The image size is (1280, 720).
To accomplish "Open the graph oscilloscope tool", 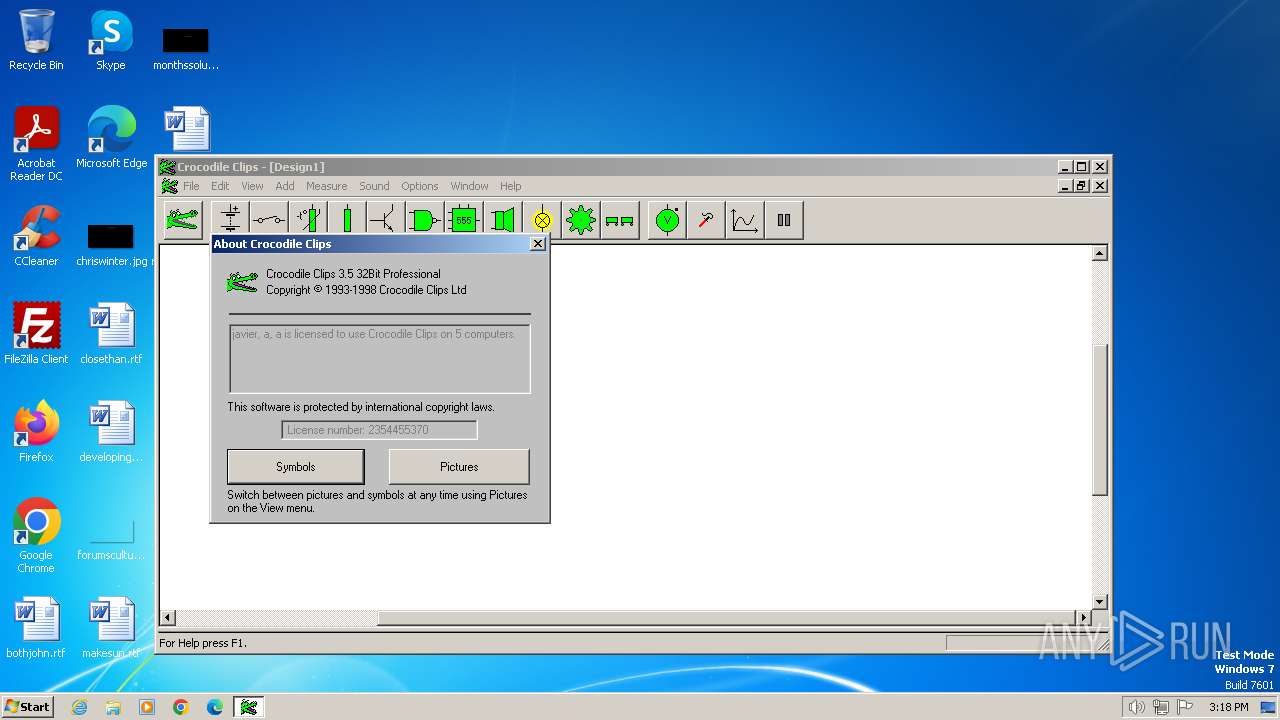I will click(745, 220).
